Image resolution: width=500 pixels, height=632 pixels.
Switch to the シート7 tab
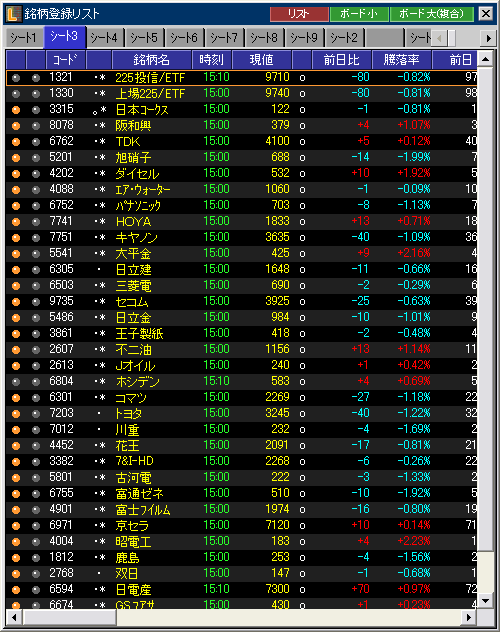click(x=224, y=38)
